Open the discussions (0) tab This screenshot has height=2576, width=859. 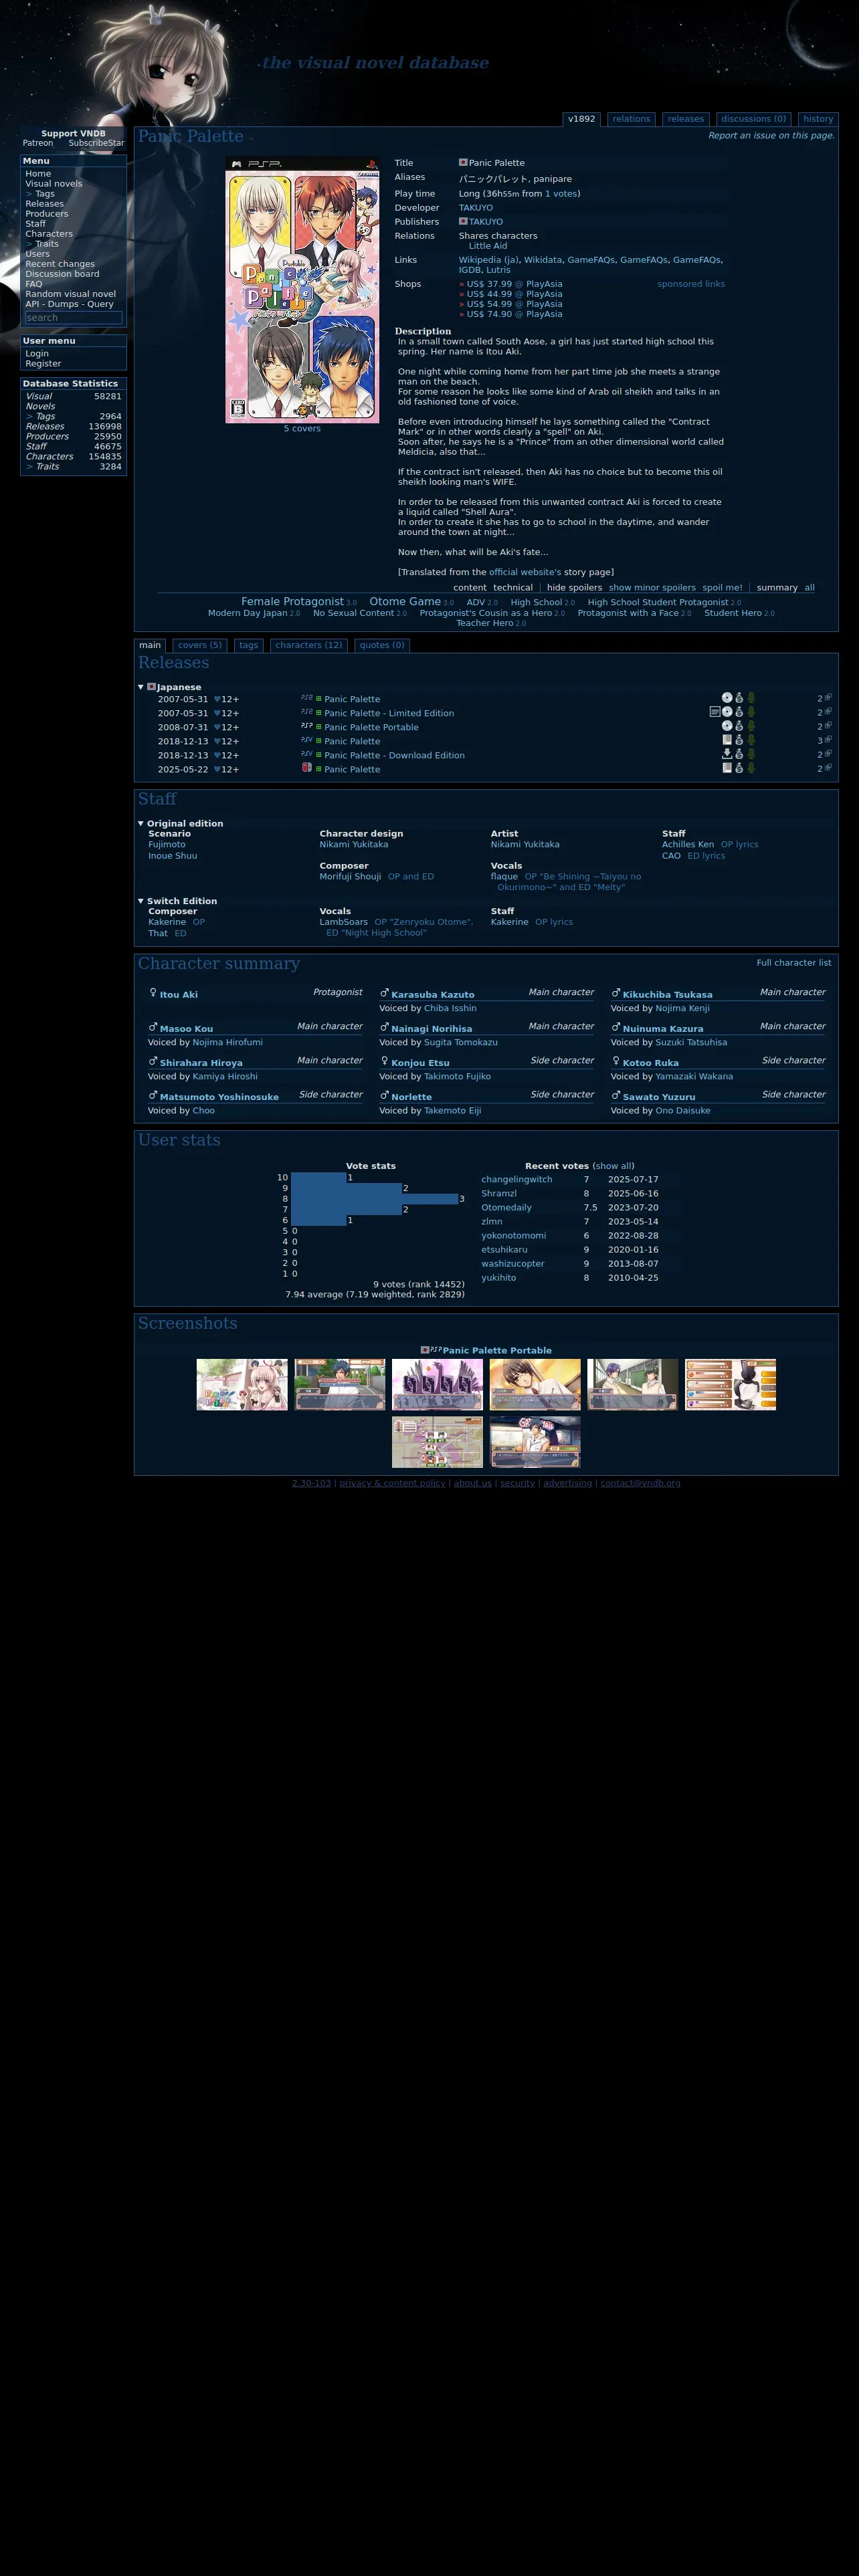coord(753,119)
